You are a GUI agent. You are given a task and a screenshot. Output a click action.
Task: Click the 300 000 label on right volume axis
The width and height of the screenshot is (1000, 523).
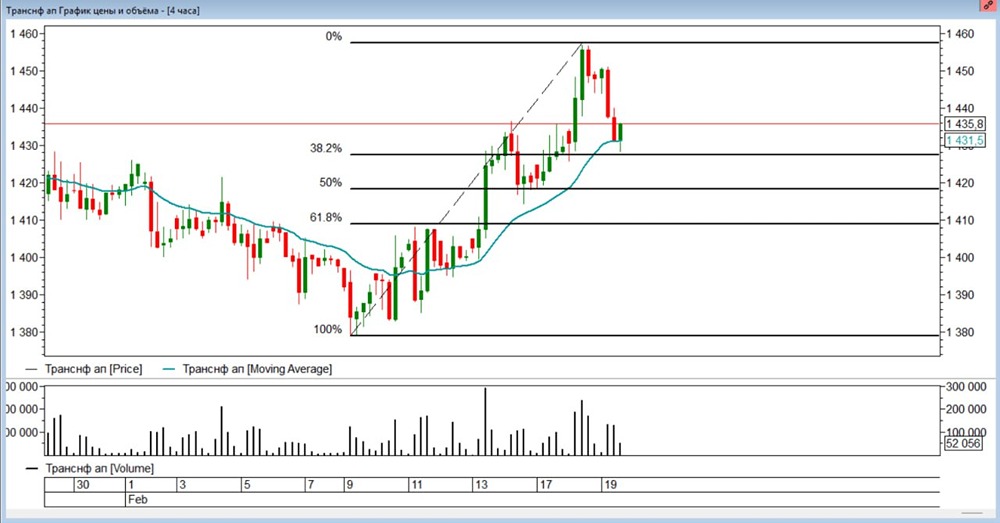click(966, 387)
